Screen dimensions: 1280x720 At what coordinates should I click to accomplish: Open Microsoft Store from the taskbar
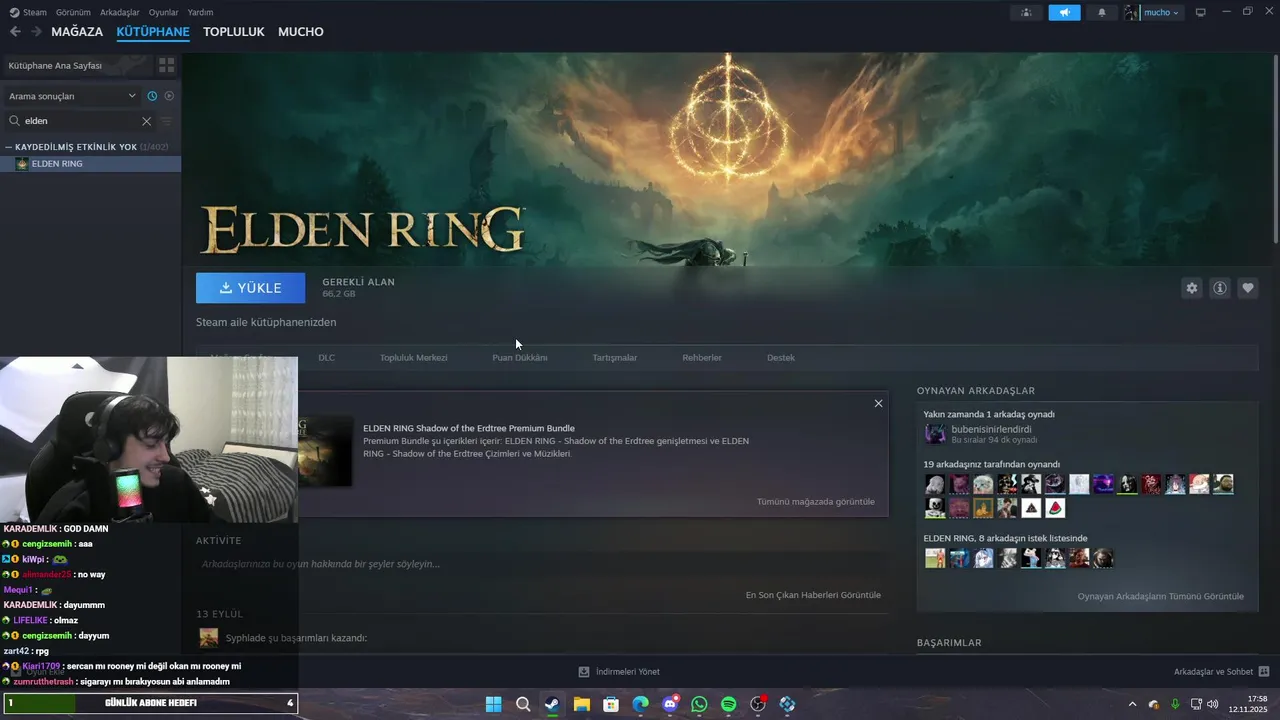(611, 704)
